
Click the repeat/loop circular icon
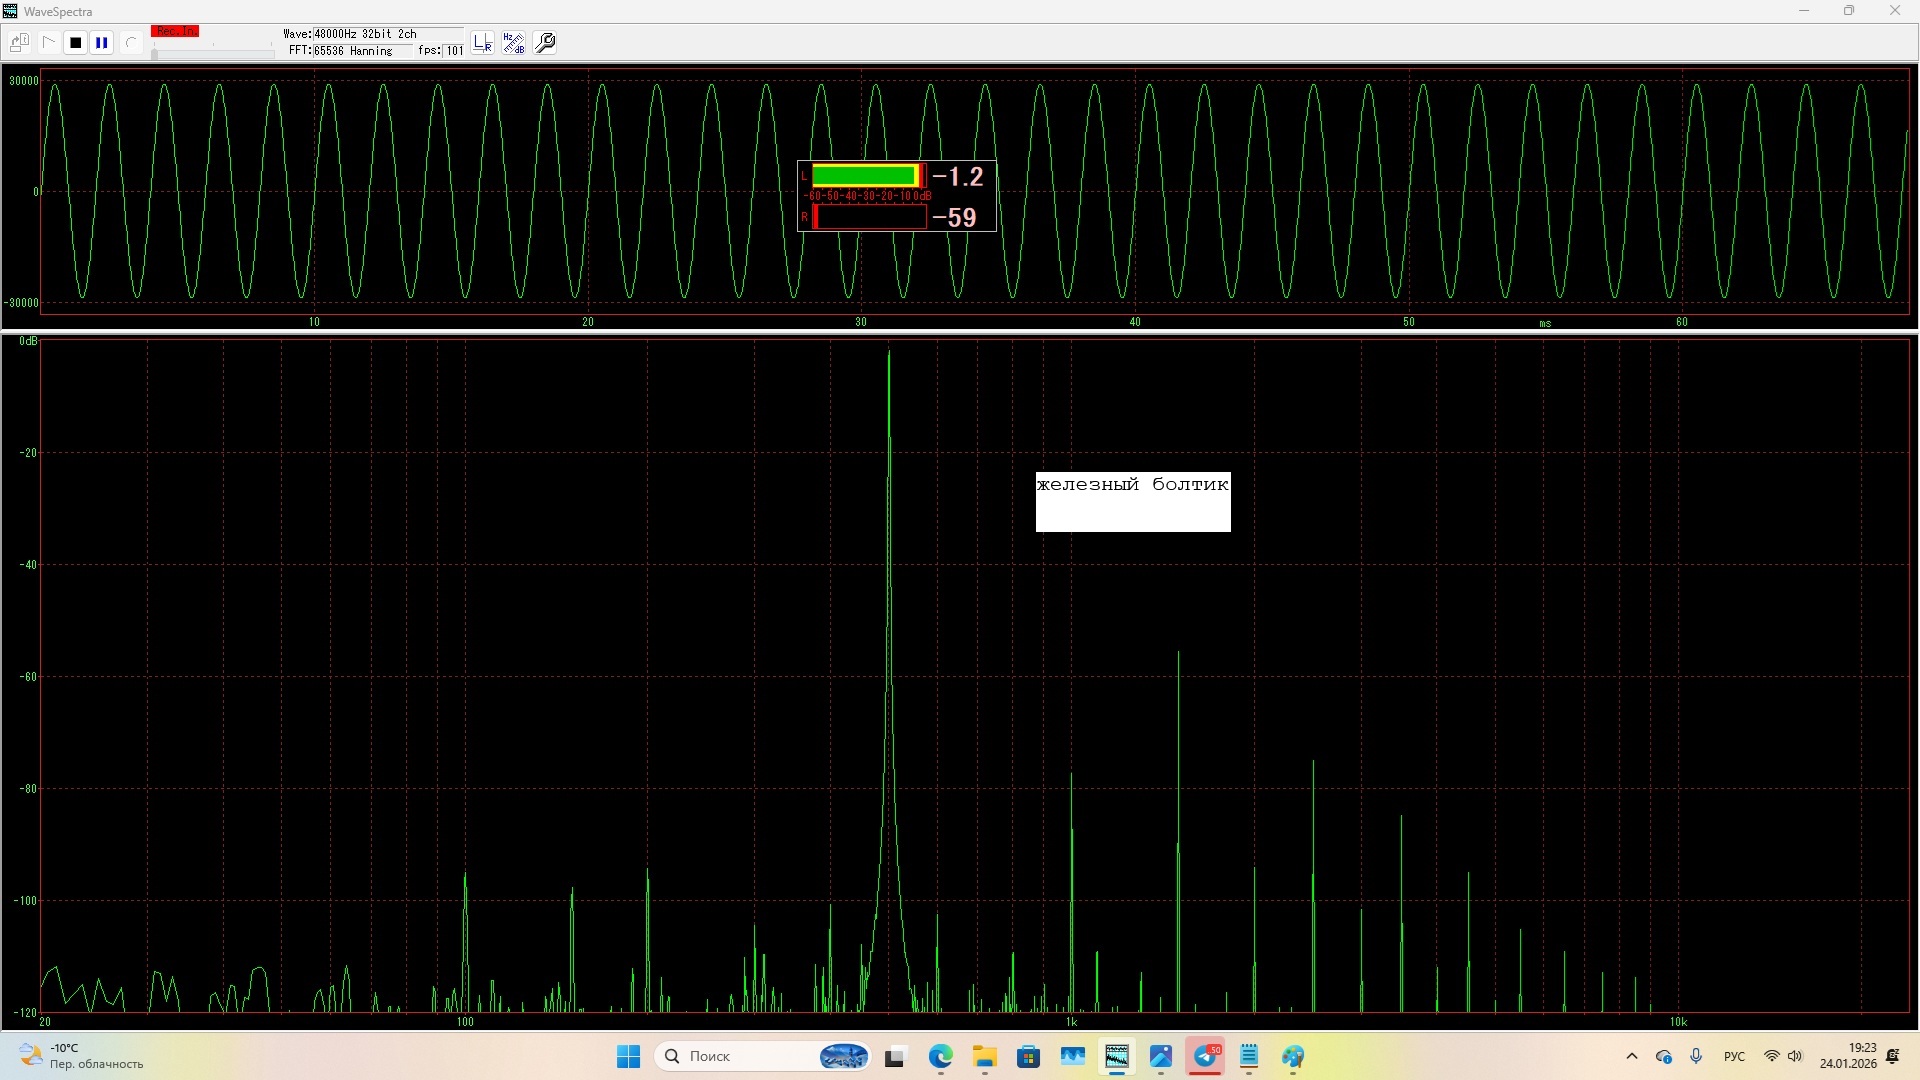click(130, 43)
